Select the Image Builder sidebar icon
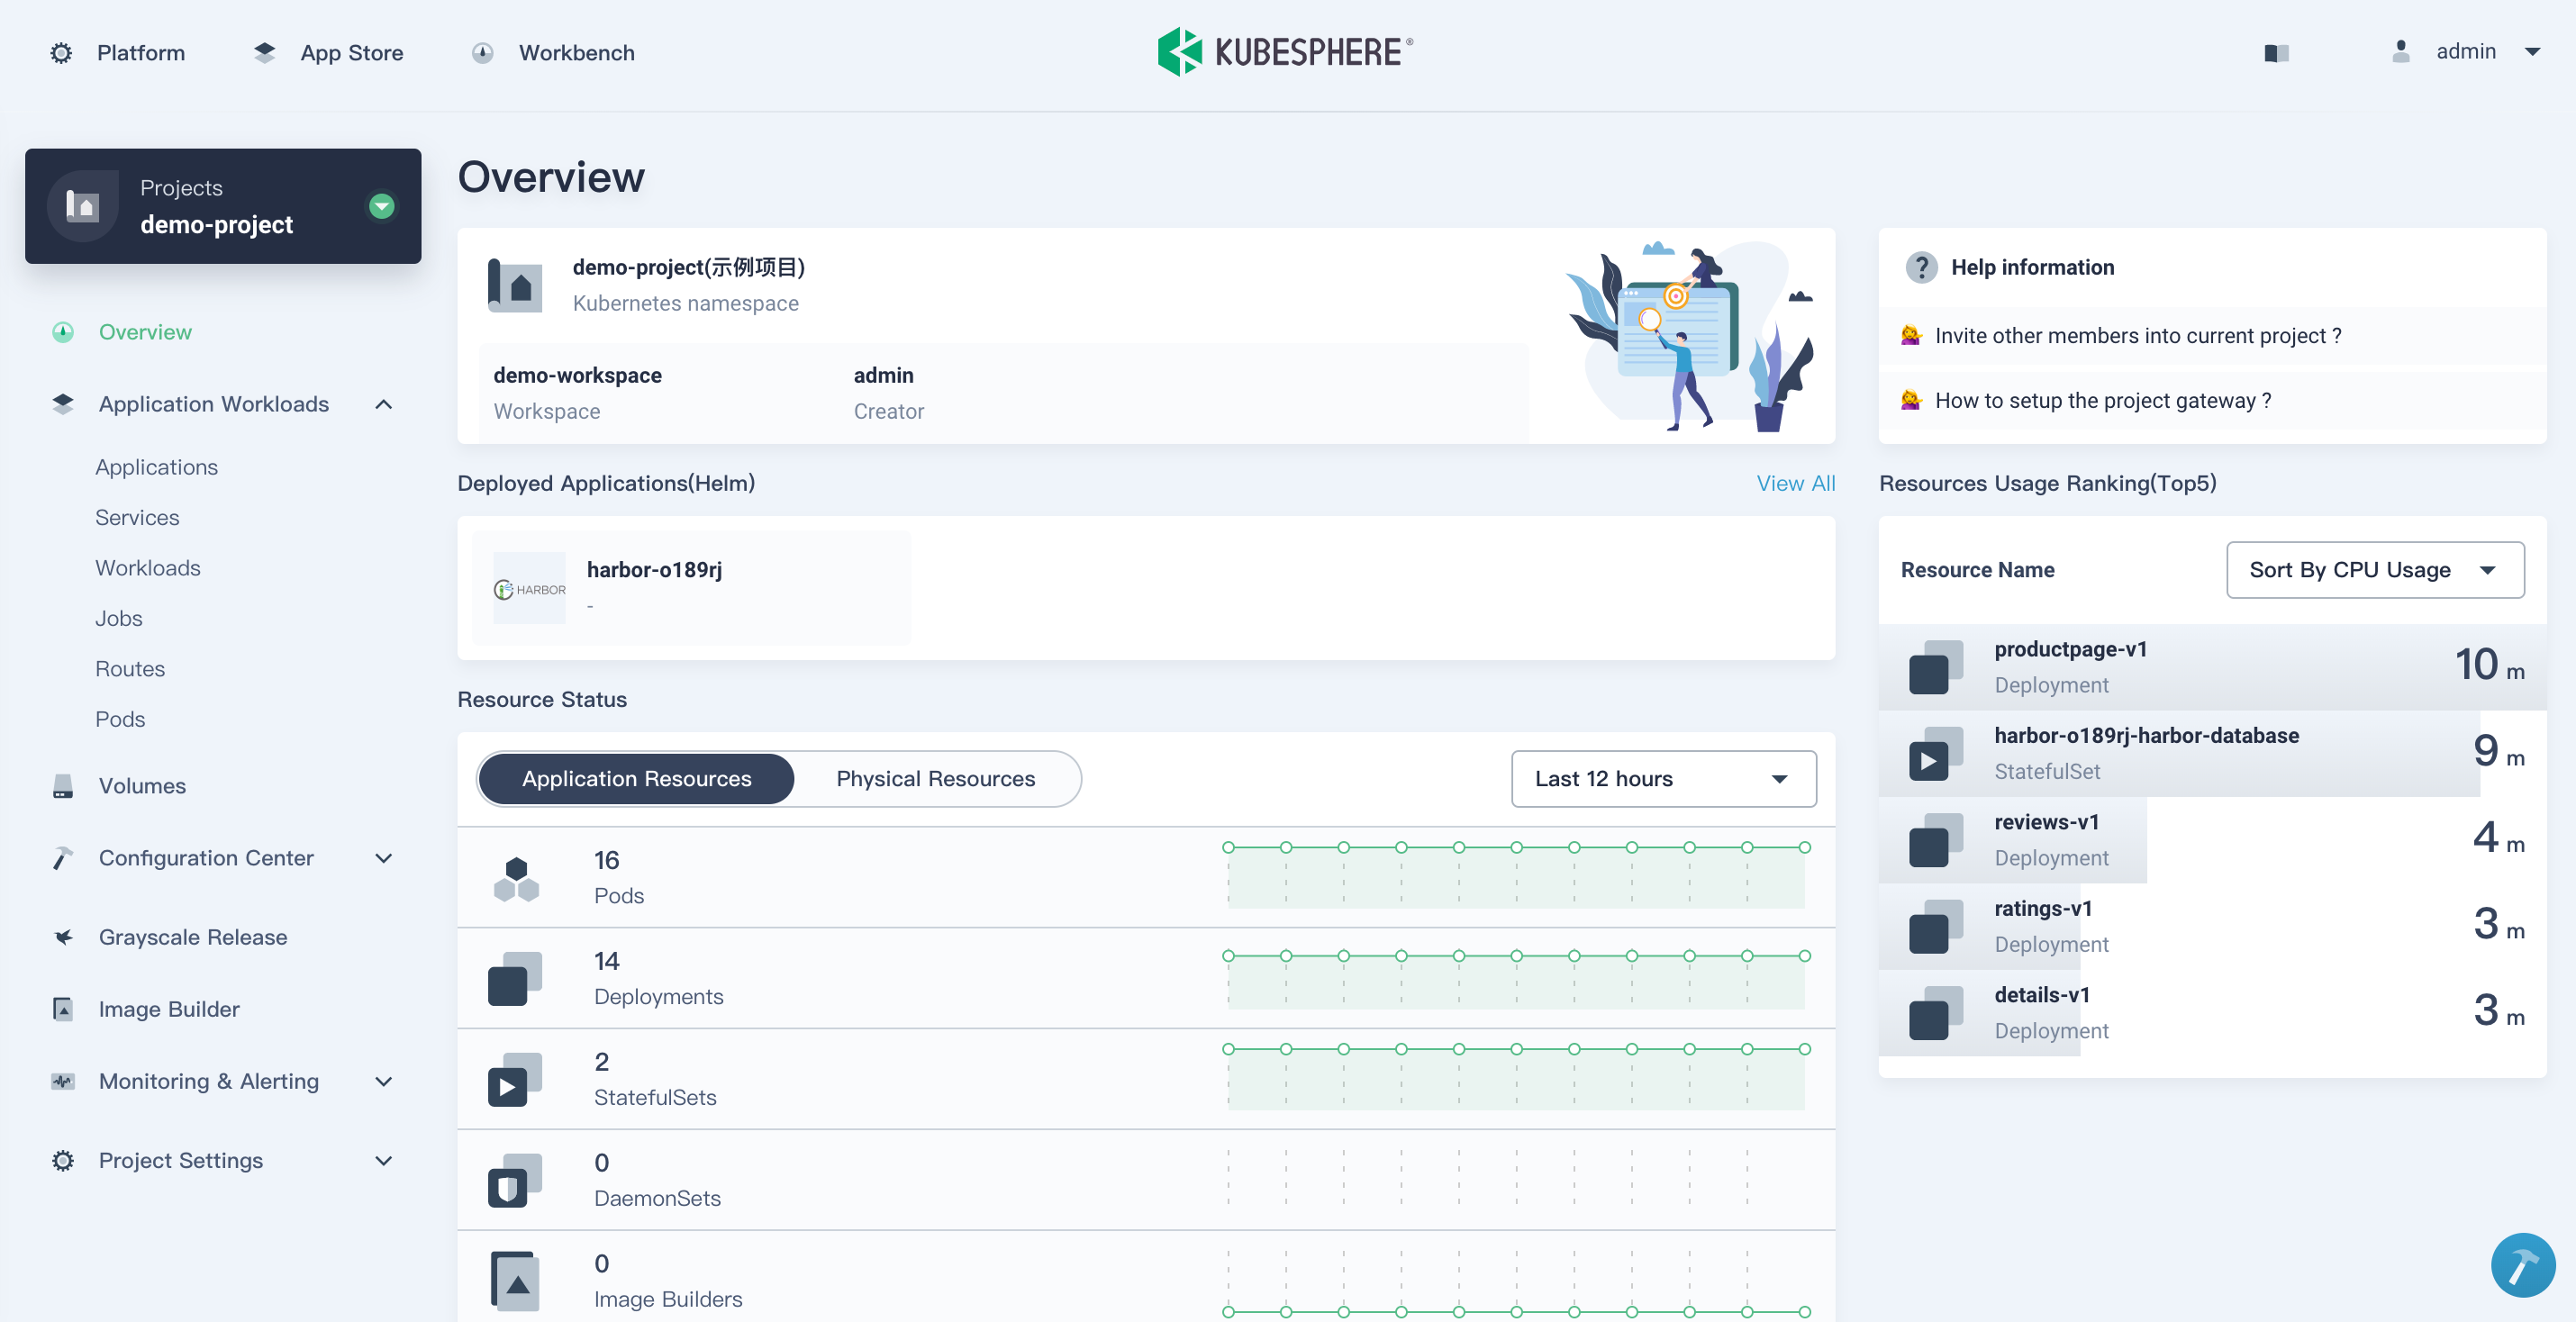Screen dimensions: 2576x1322 (x=62, y=1009)
